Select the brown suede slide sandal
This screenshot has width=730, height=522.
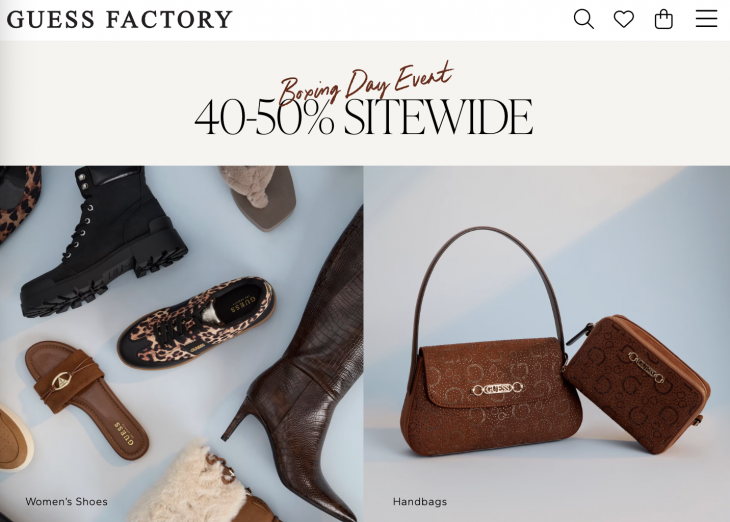[x=87, y=400]
